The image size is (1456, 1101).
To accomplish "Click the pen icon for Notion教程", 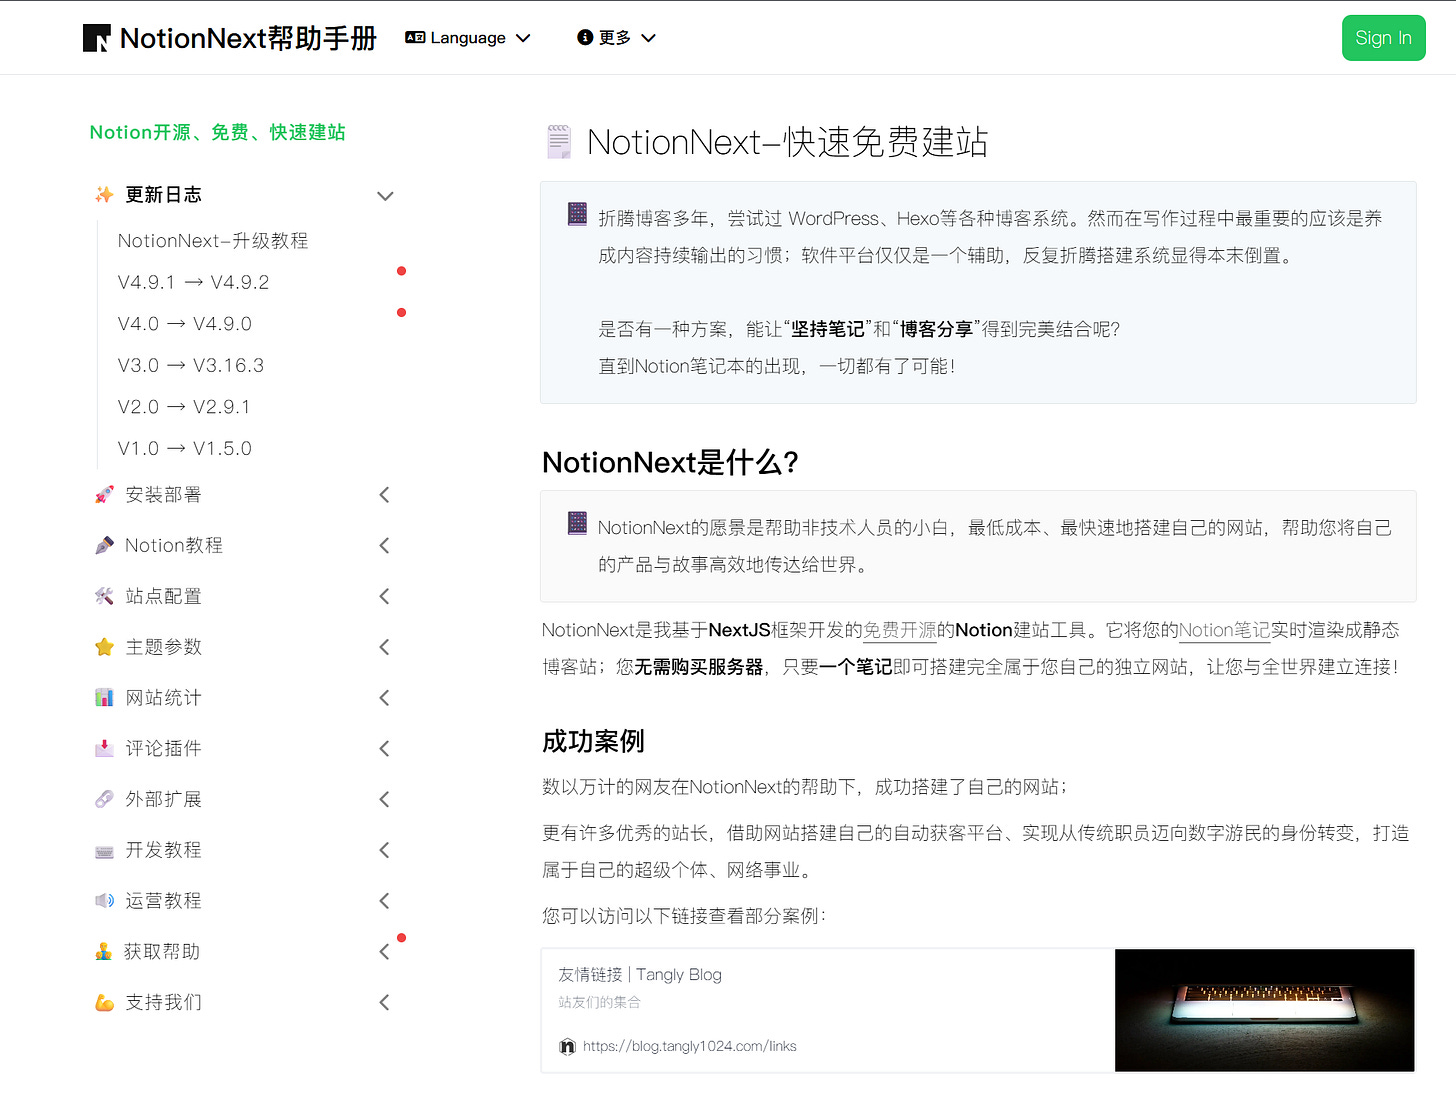I will (x=104, y=545).
